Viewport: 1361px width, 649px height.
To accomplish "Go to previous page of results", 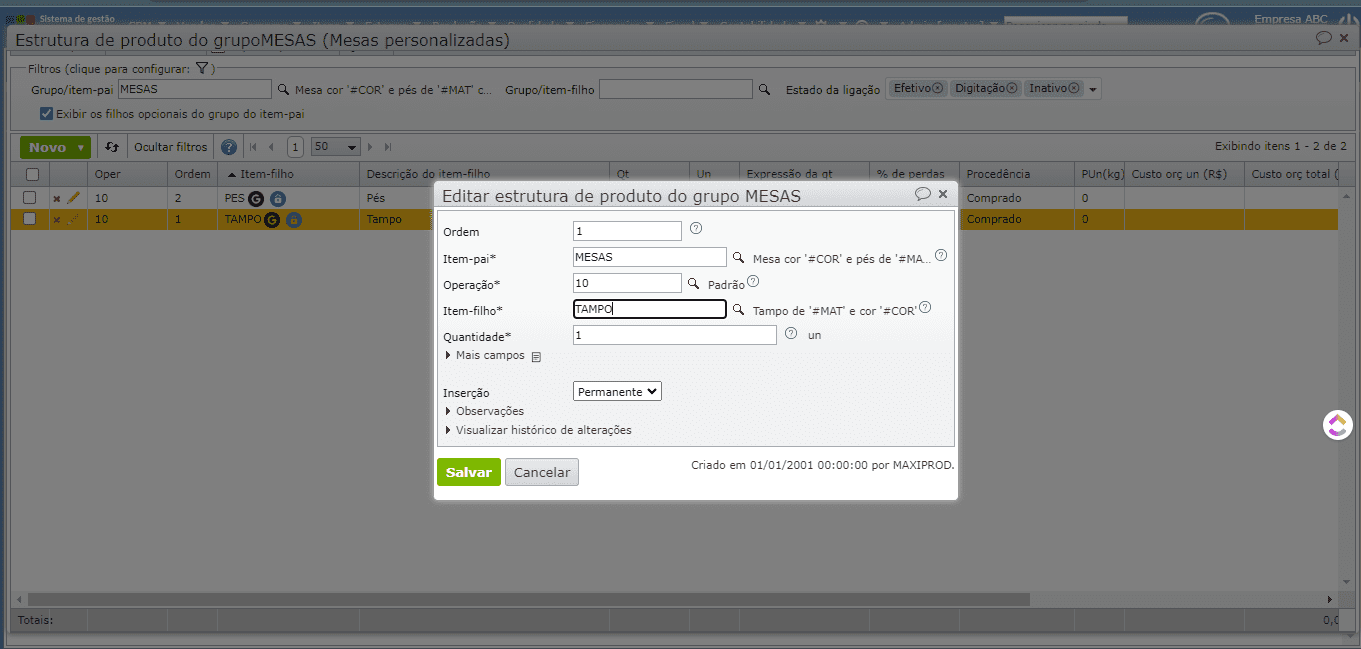I will [x=271, y=147].
